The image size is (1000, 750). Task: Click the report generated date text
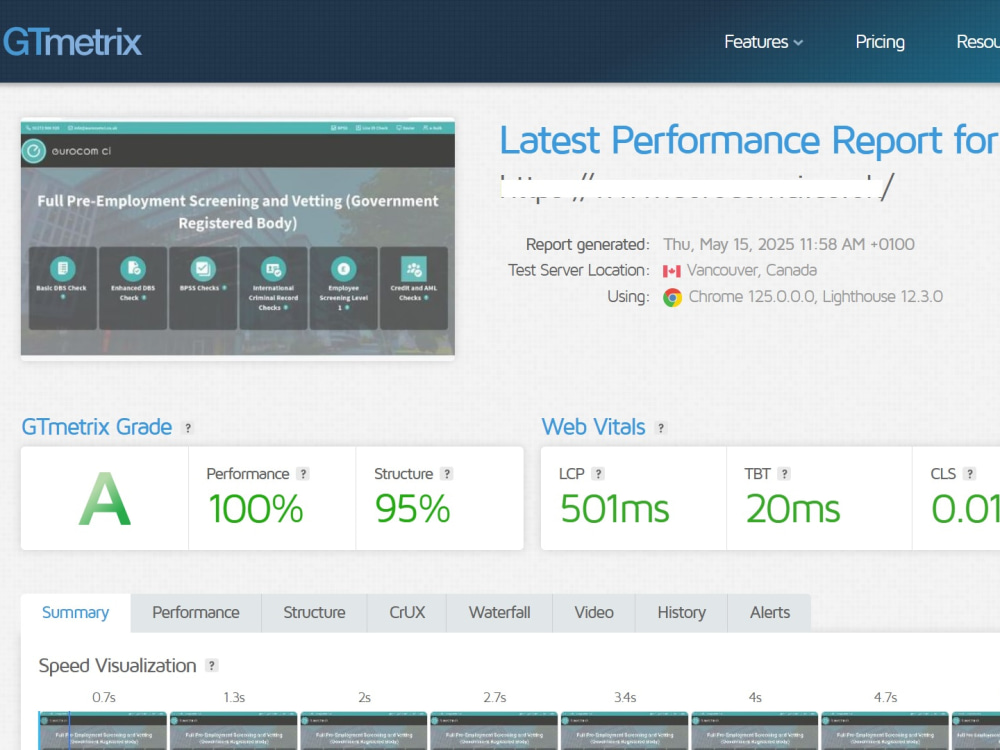789,244
